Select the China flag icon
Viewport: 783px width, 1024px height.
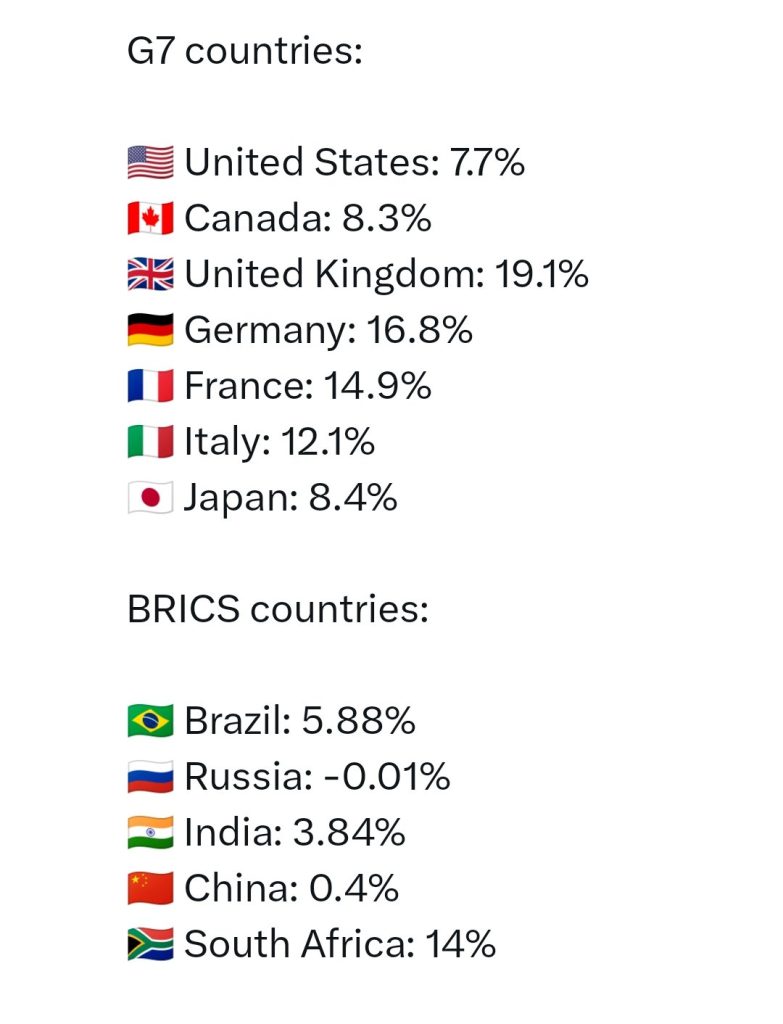click(x=150, y=888)
